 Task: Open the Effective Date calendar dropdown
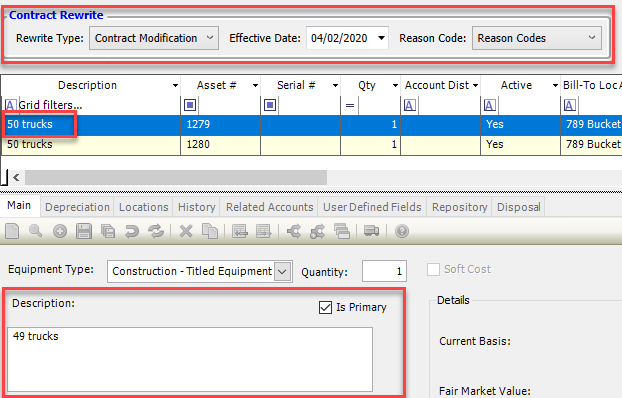point(381,38)
